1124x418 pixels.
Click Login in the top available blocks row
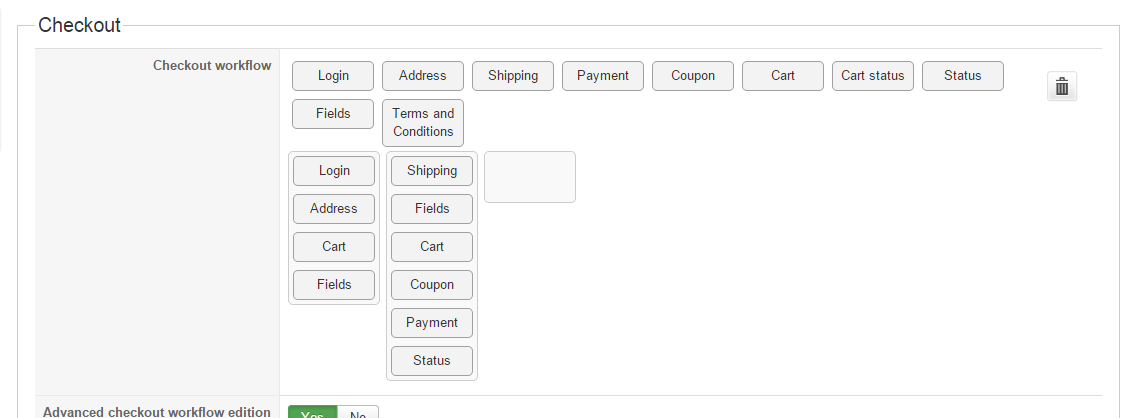pyautogui.click(x=333, y=76)
